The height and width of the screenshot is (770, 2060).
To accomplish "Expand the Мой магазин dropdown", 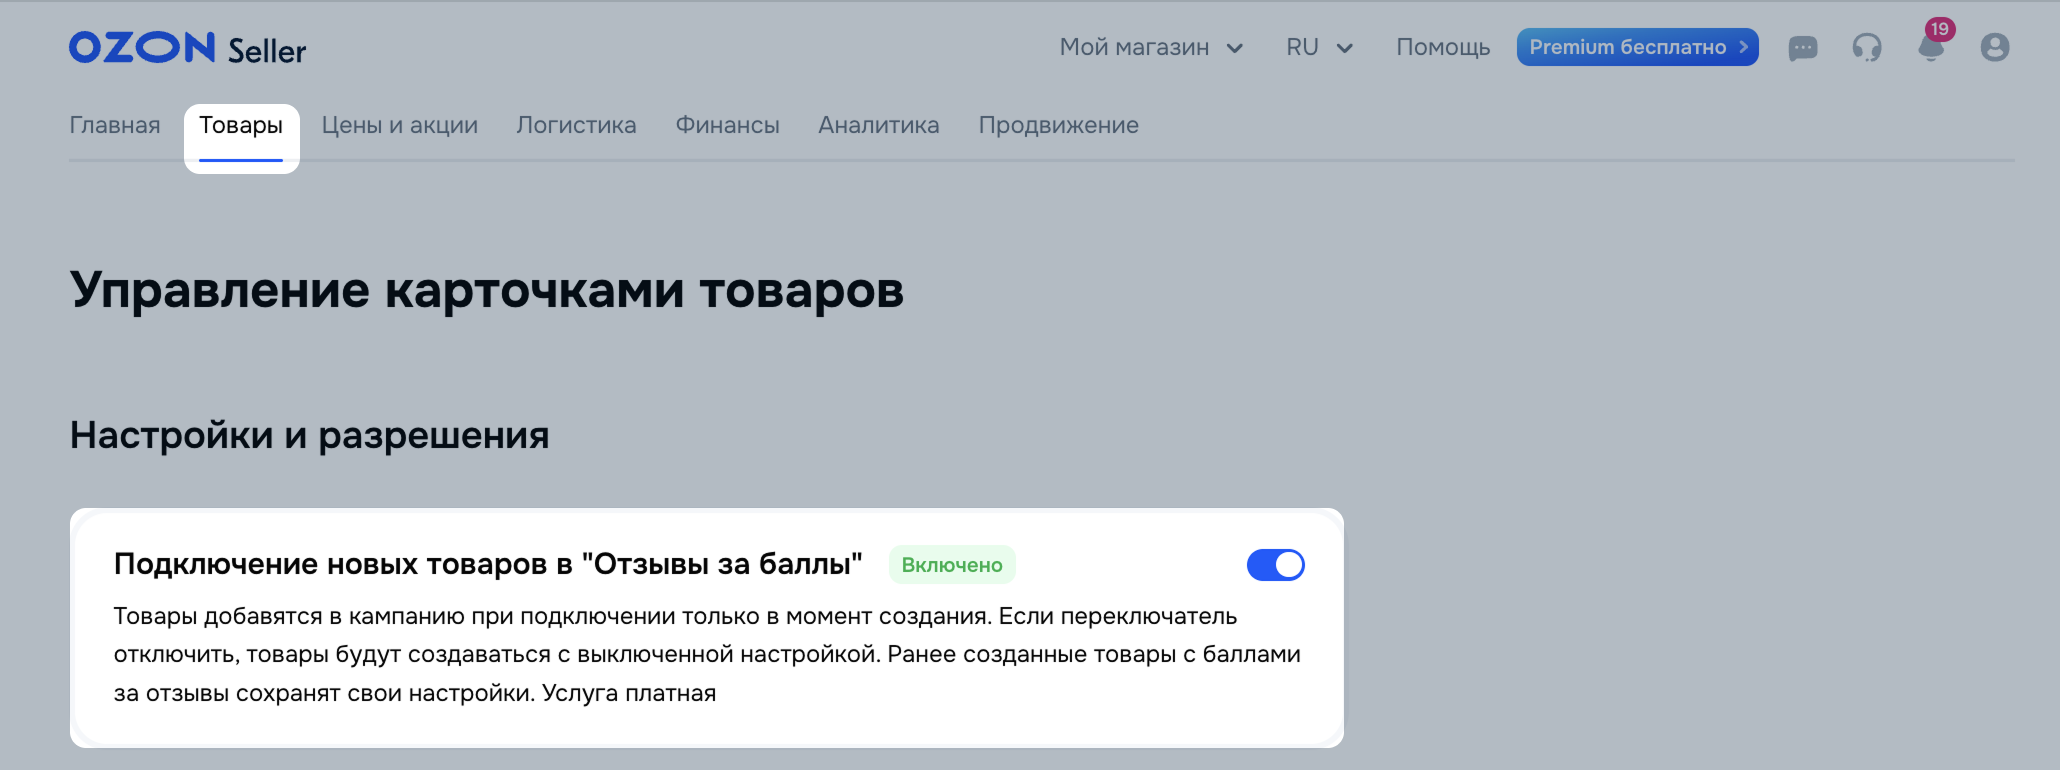I will click(1151, 47).
